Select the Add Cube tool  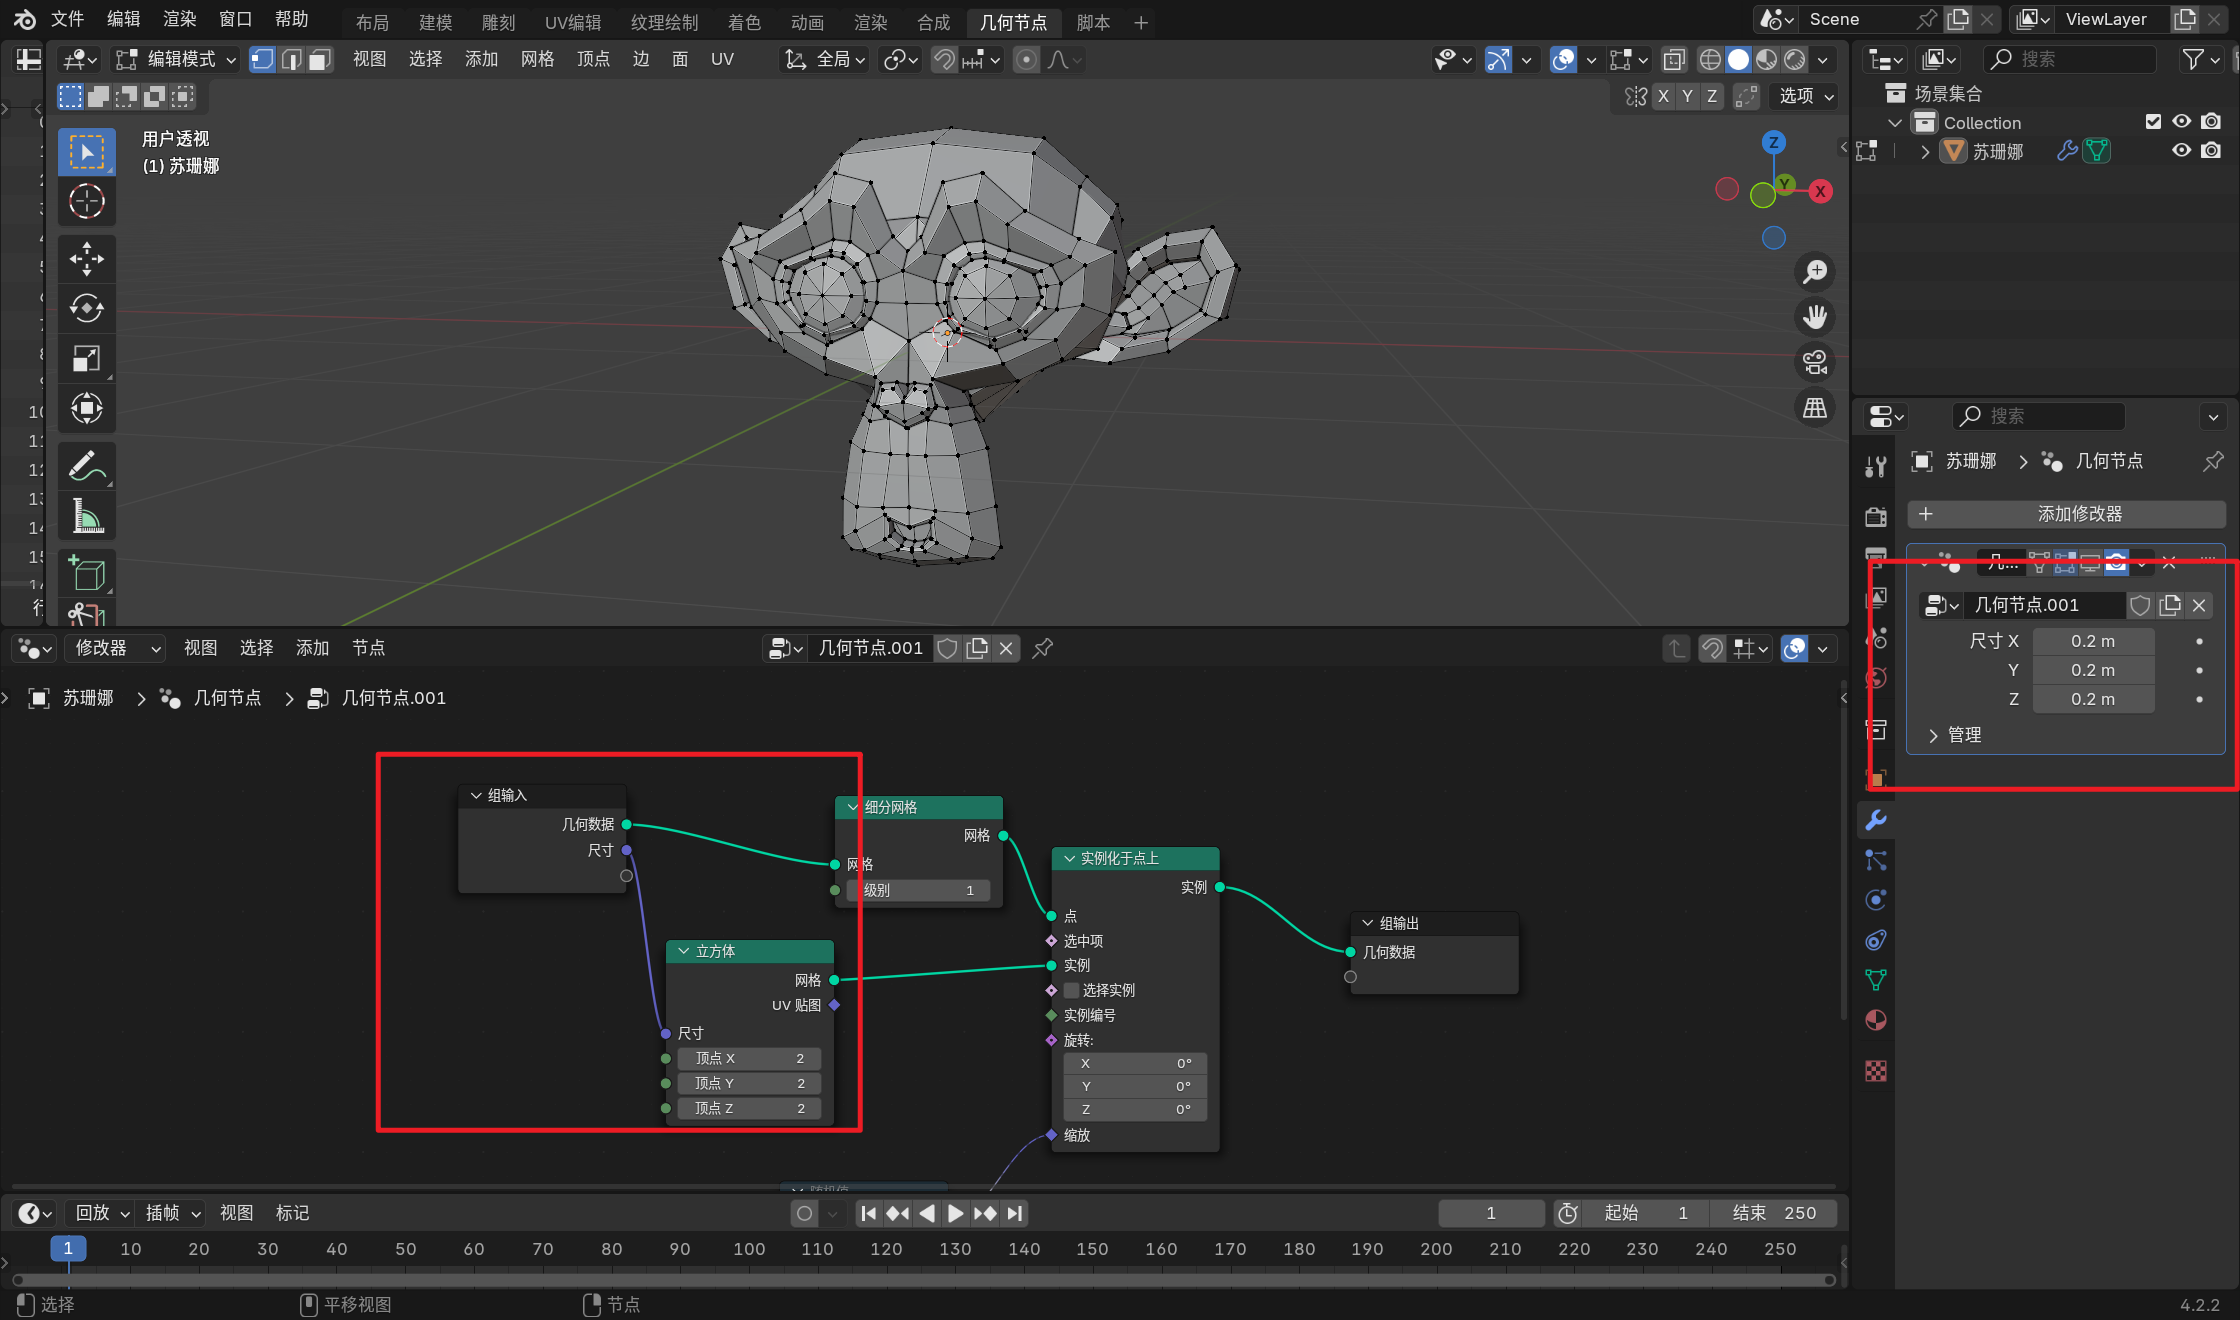[87, 573]
